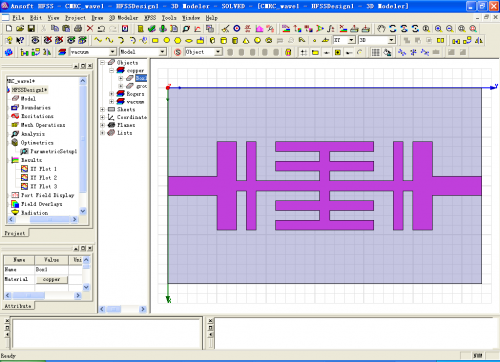The height and width of the screenshot is (362, 500).
Task: Click the Delete (red X) toolbar icon
Action: [x=90, y=29]
